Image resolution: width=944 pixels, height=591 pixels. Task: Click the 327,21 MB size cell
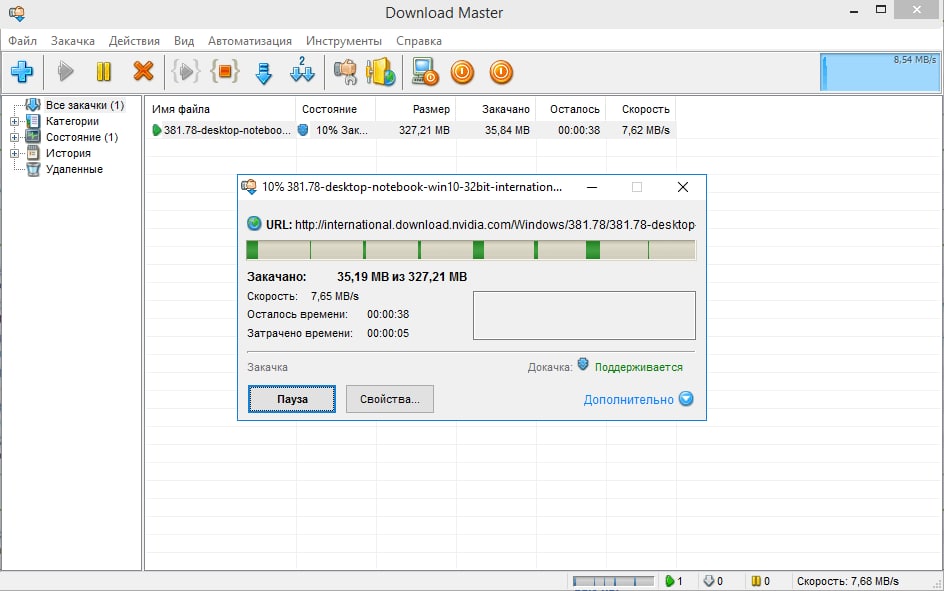tap(424, 130)
